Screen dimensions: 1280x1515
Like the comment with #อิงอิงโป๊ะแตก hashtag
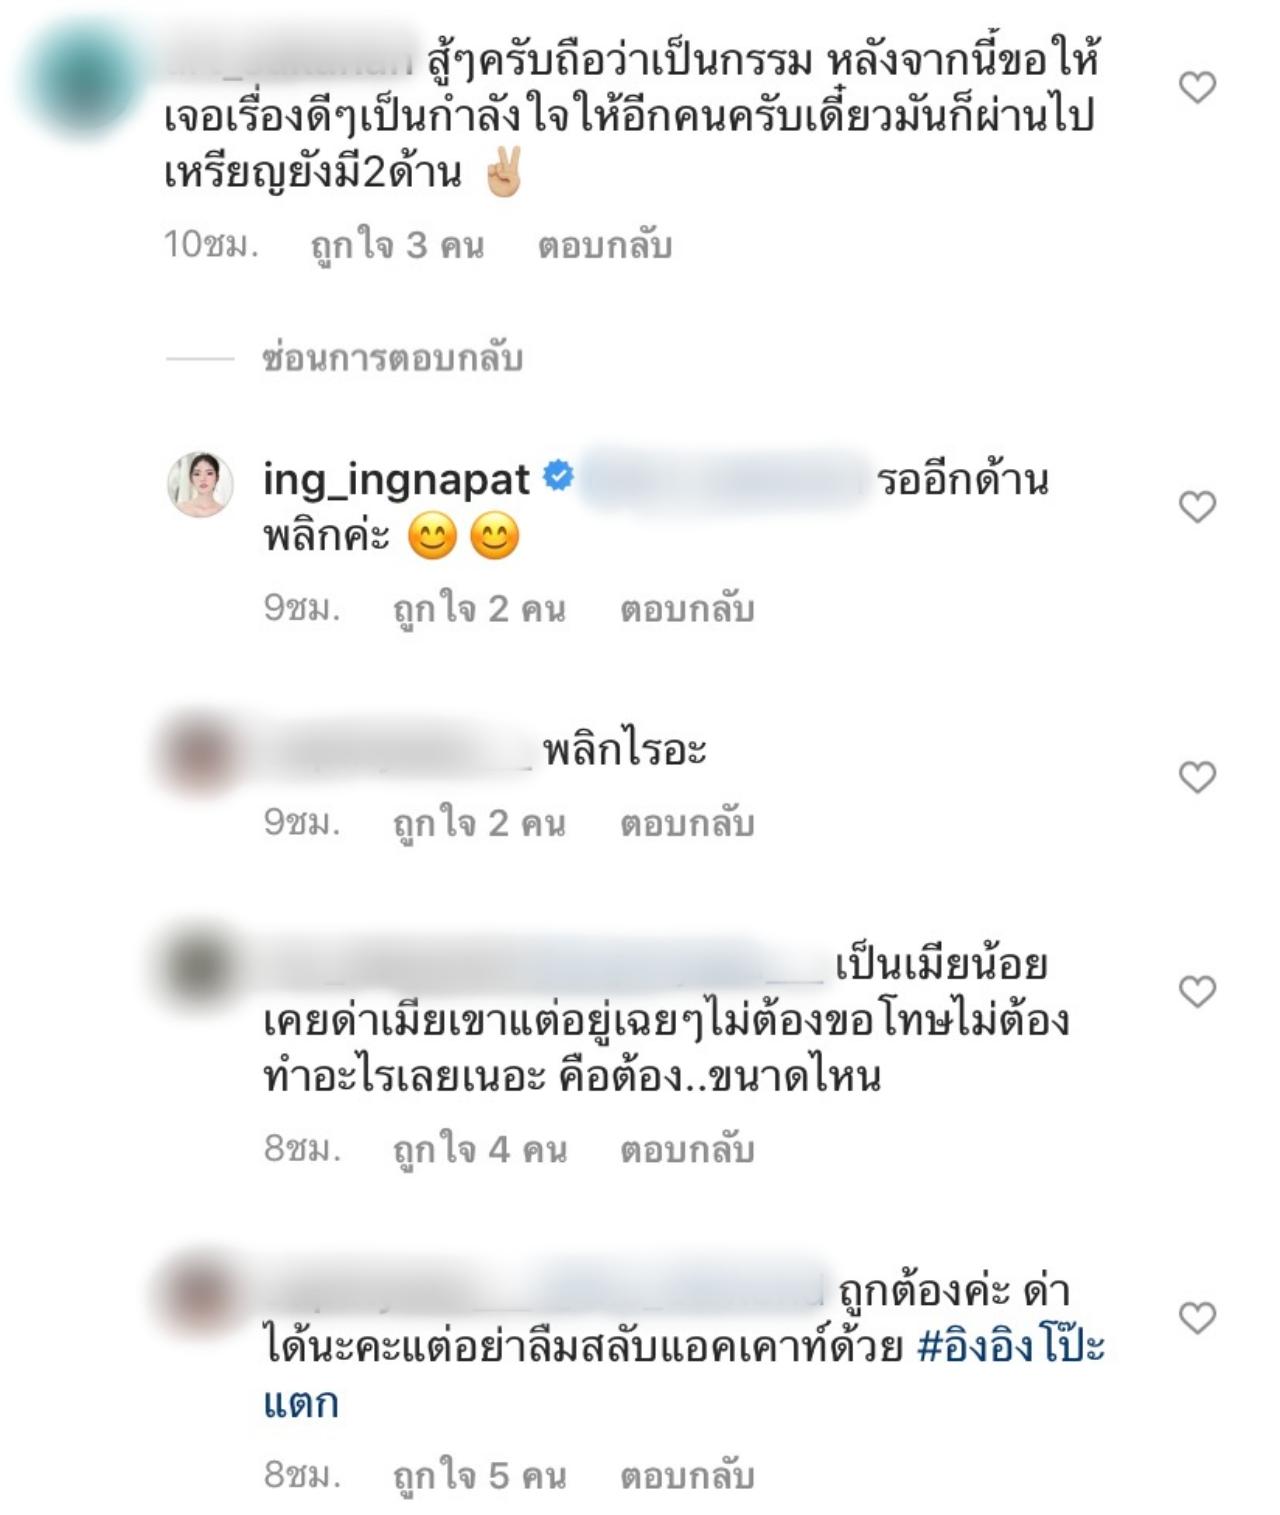point(1197,1318)
